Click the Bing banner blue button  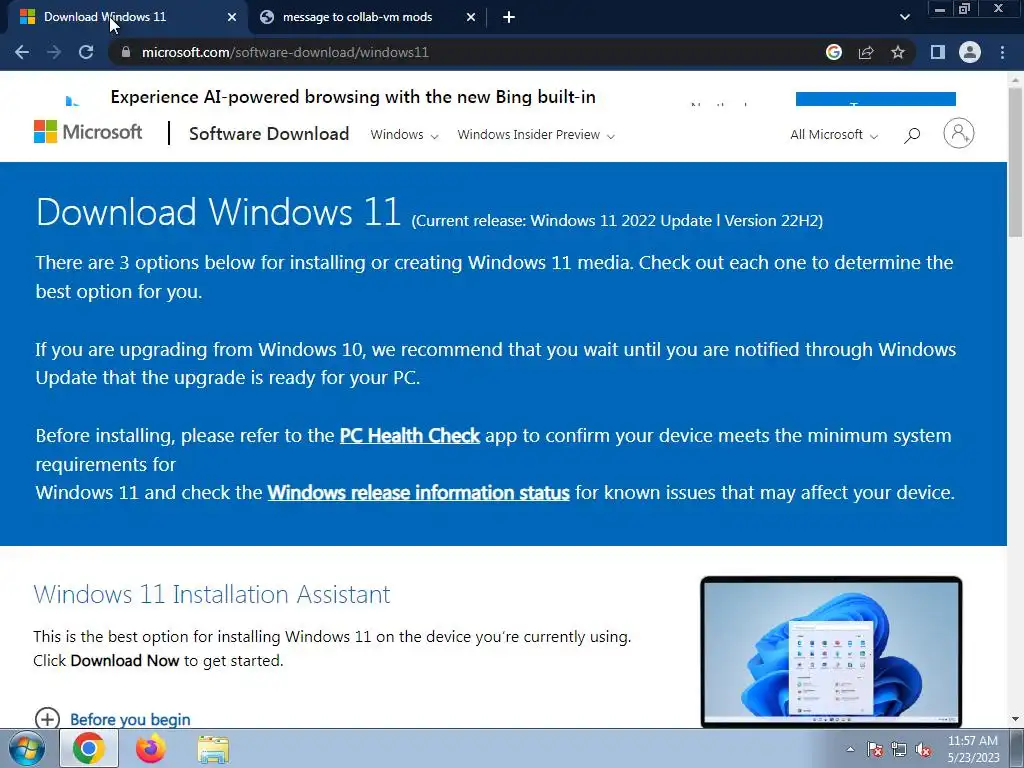(876, 99)
